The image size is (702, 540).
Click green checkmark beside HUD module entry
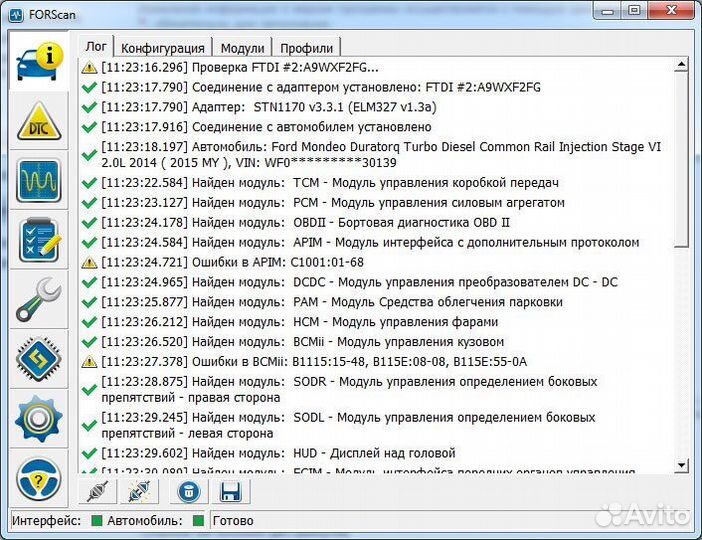pyautogui.click(x=90, y=454)
